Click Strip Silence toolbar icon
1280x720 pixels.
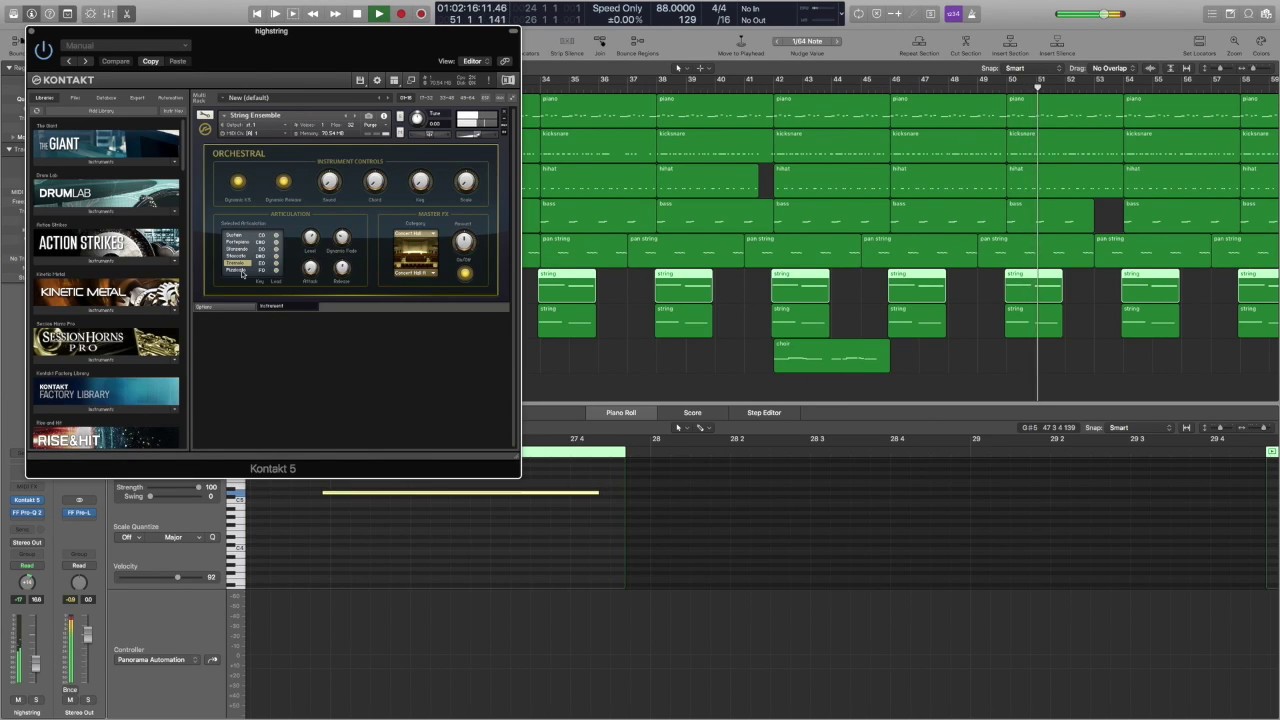coord(567,45)
